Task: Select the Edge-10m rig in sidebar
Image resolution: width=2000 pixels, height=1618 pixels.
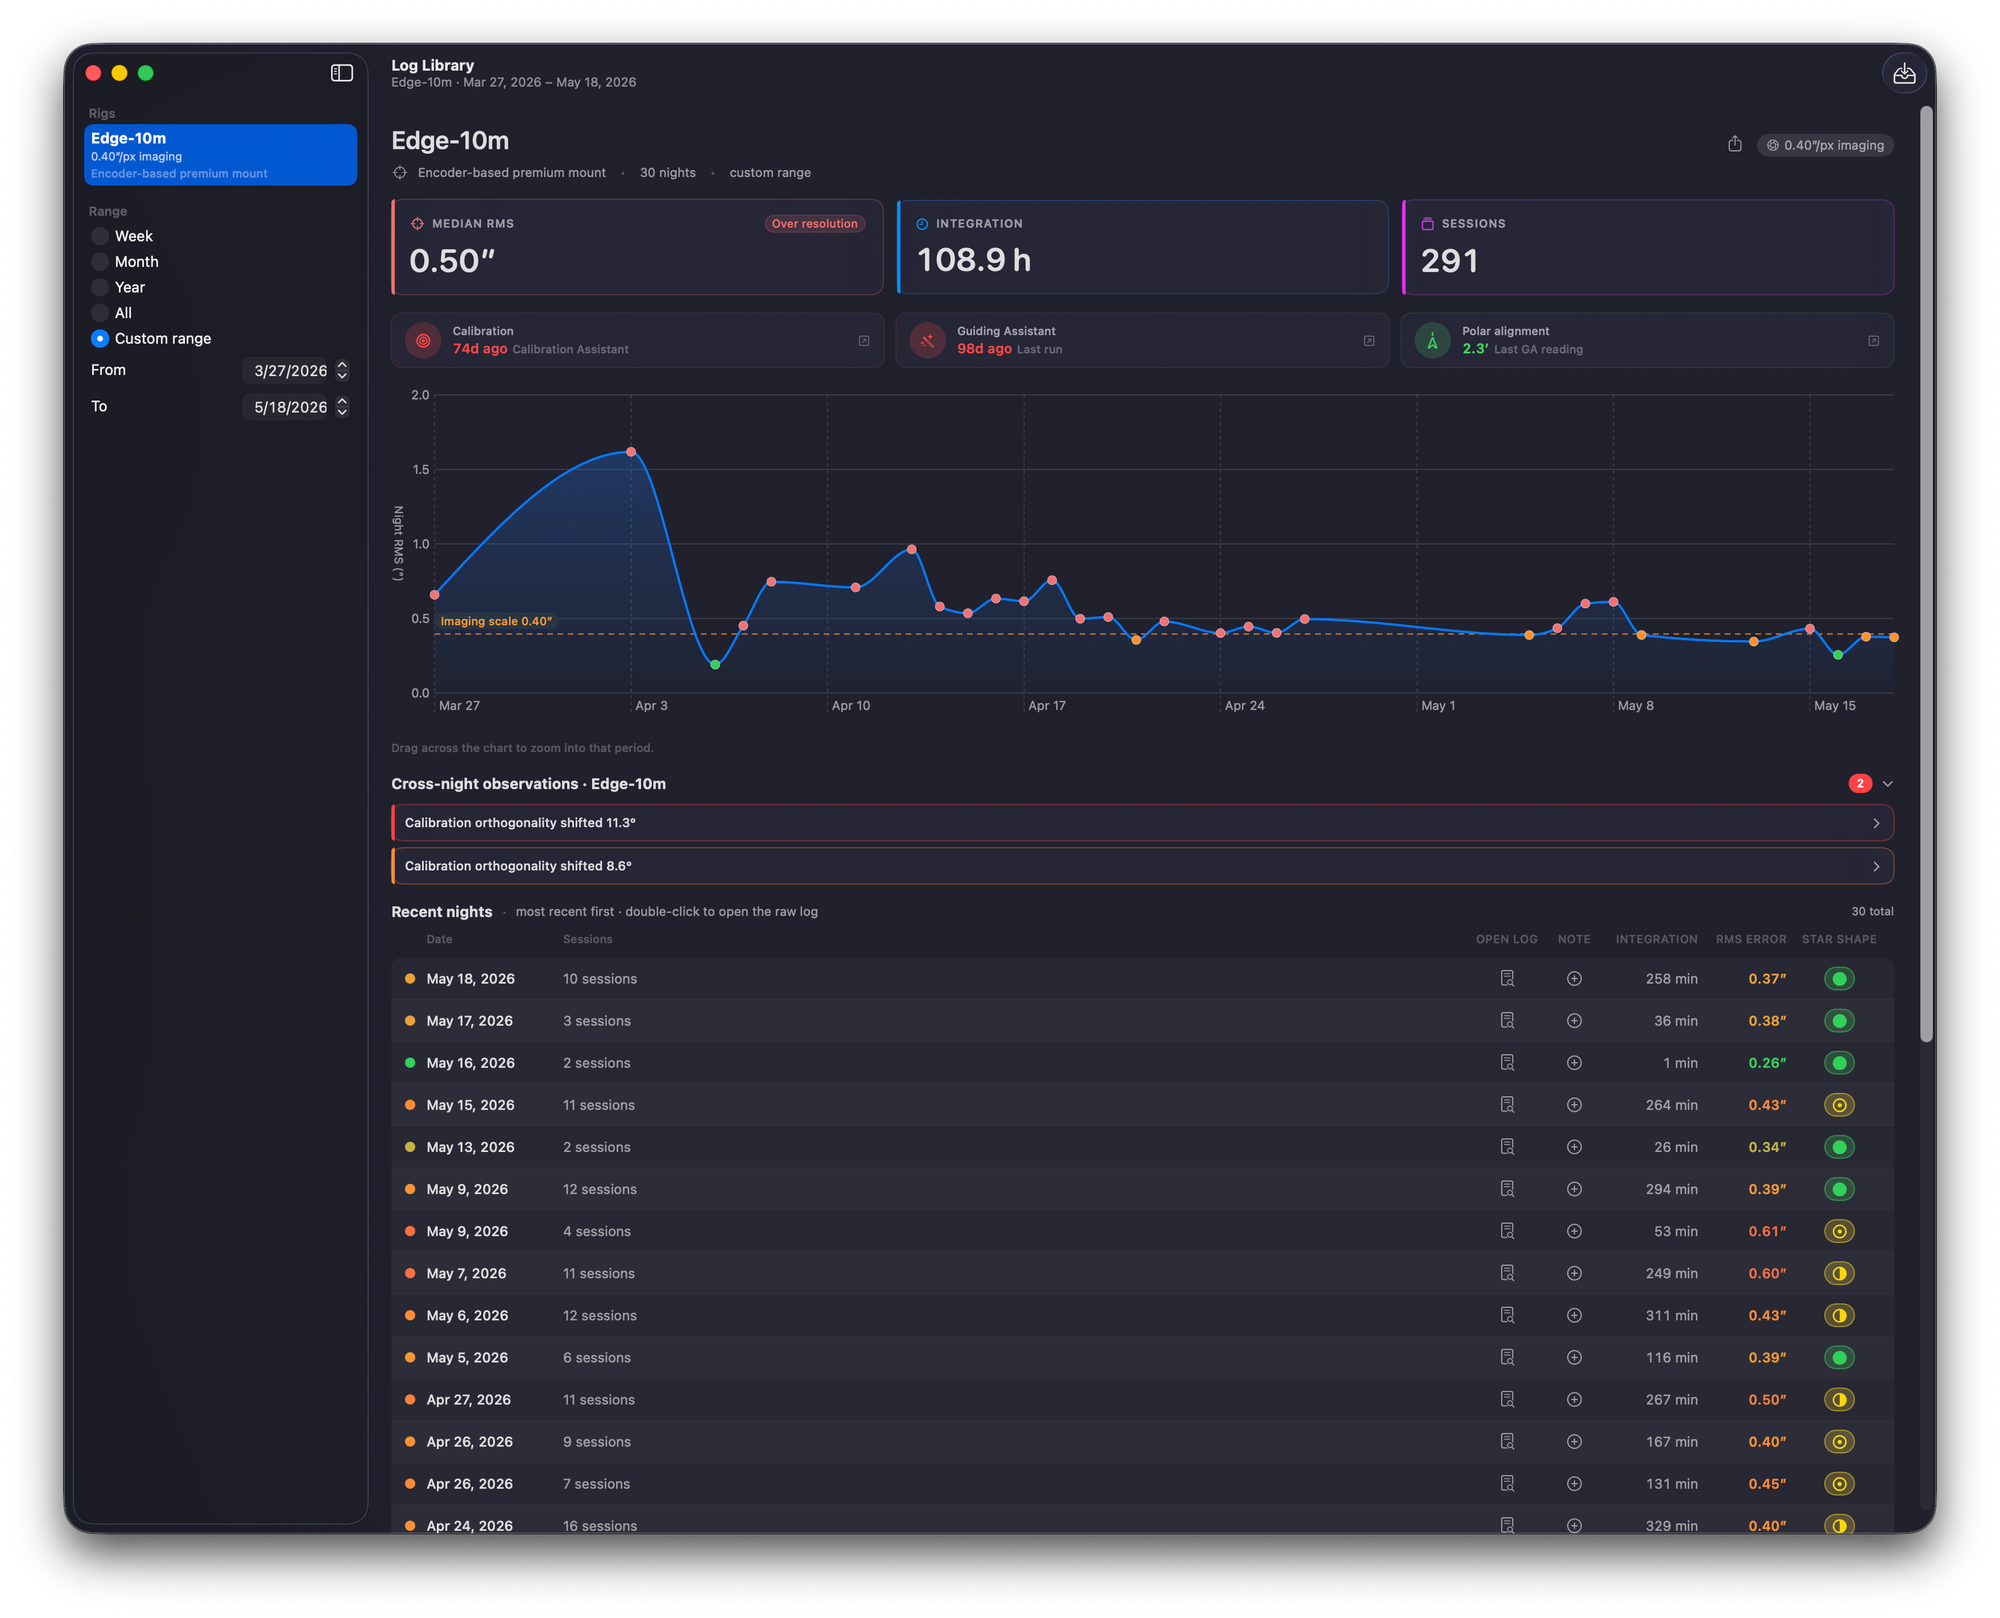Action: 220,155
